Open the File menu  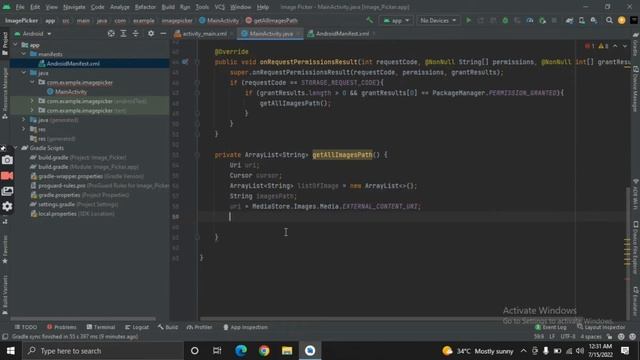[20, 7]
